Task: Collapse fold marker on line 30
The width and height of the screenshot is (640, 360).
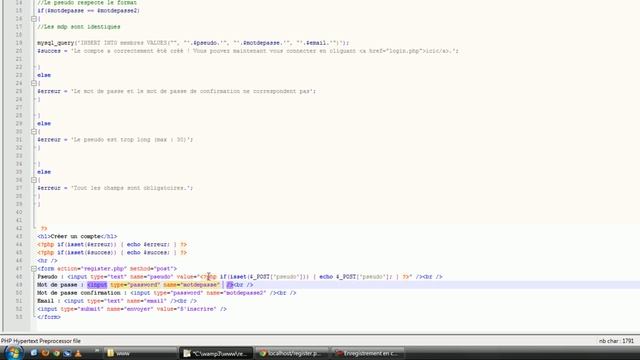Action: 34,131
